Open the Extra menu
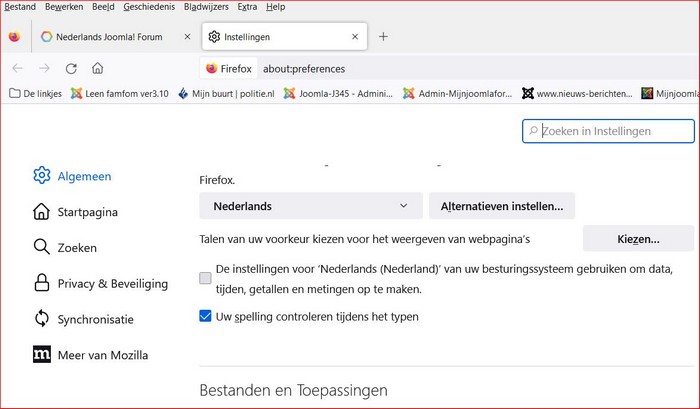The width and height of the screenshot is (700, 409). pyautogui.click(x=247, y=7)
